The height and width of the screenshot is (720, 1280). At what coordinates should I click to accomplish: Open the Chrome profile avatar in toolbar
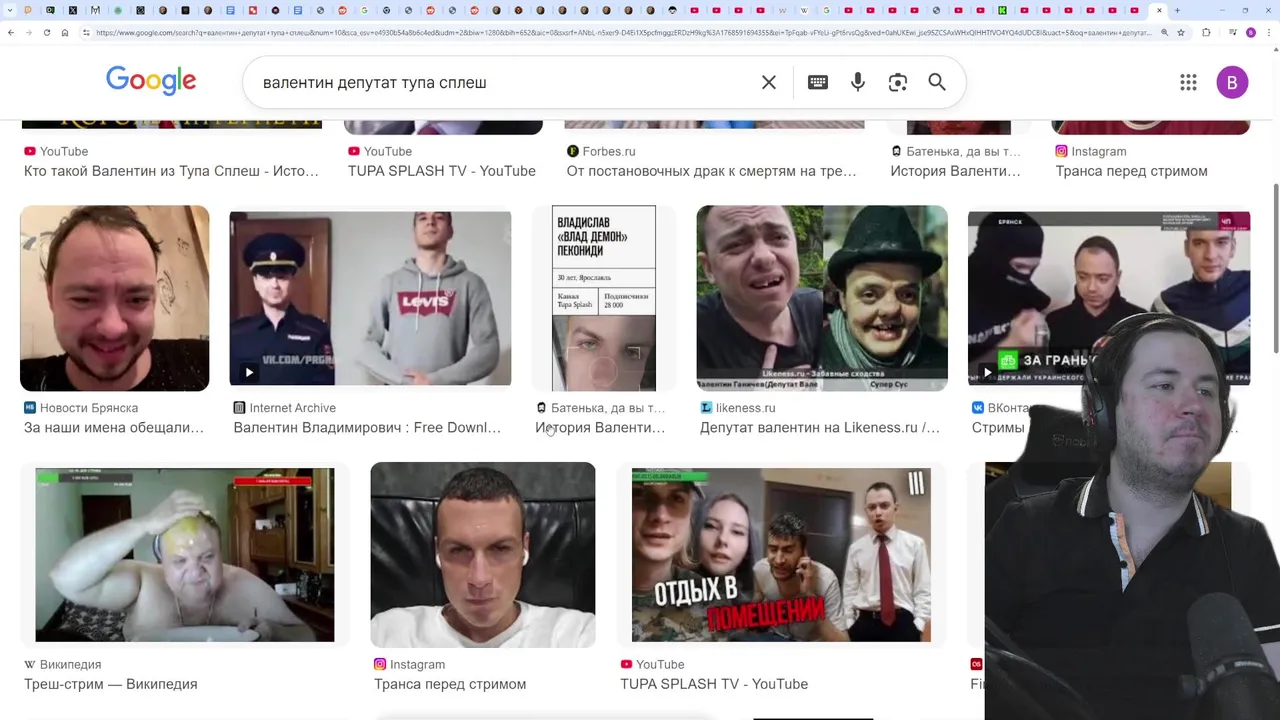coord(1250,32)
